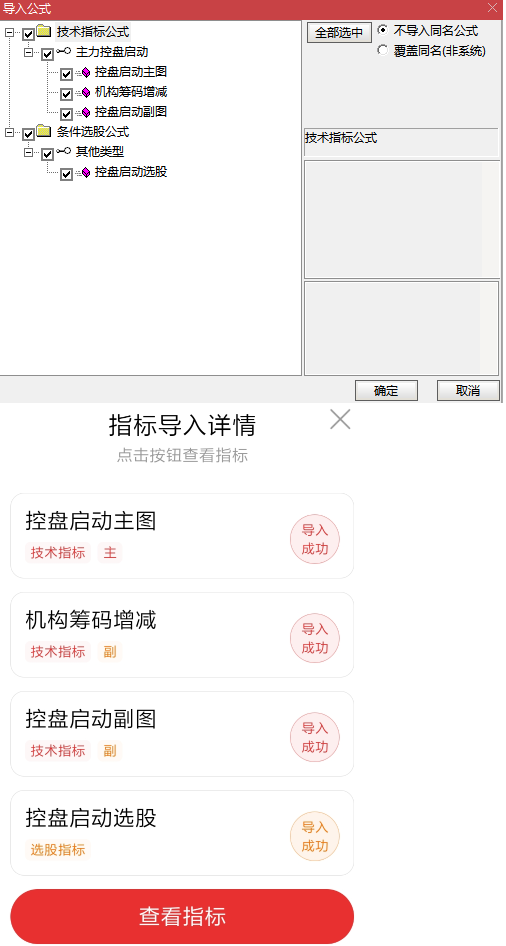
Task: Uncheck the 控盘启动选股 checkbox
Action: pyautogui.click(x=66, y=174)
